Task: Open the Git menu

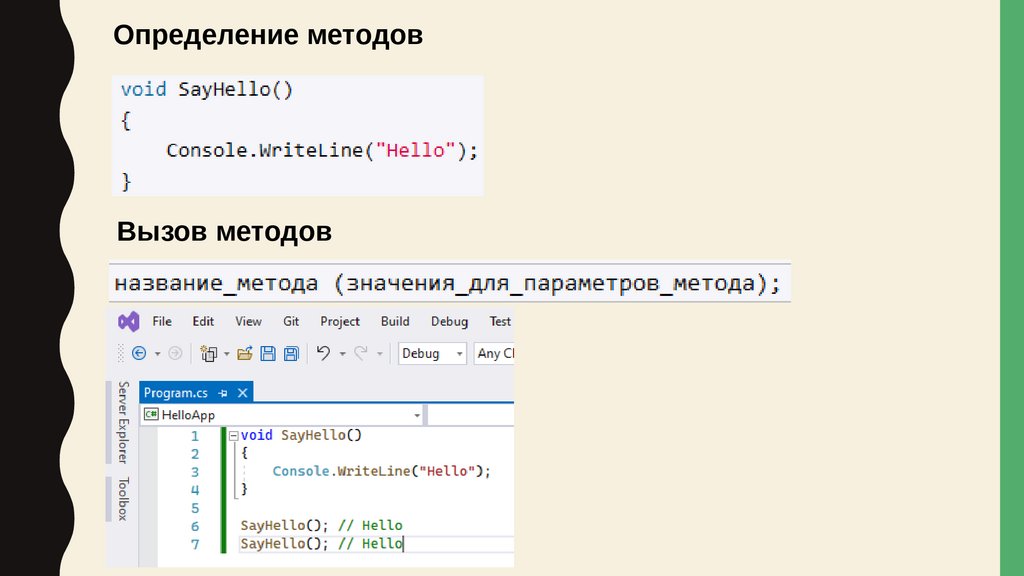Action: pyautogui.click(x=291, y=321)
